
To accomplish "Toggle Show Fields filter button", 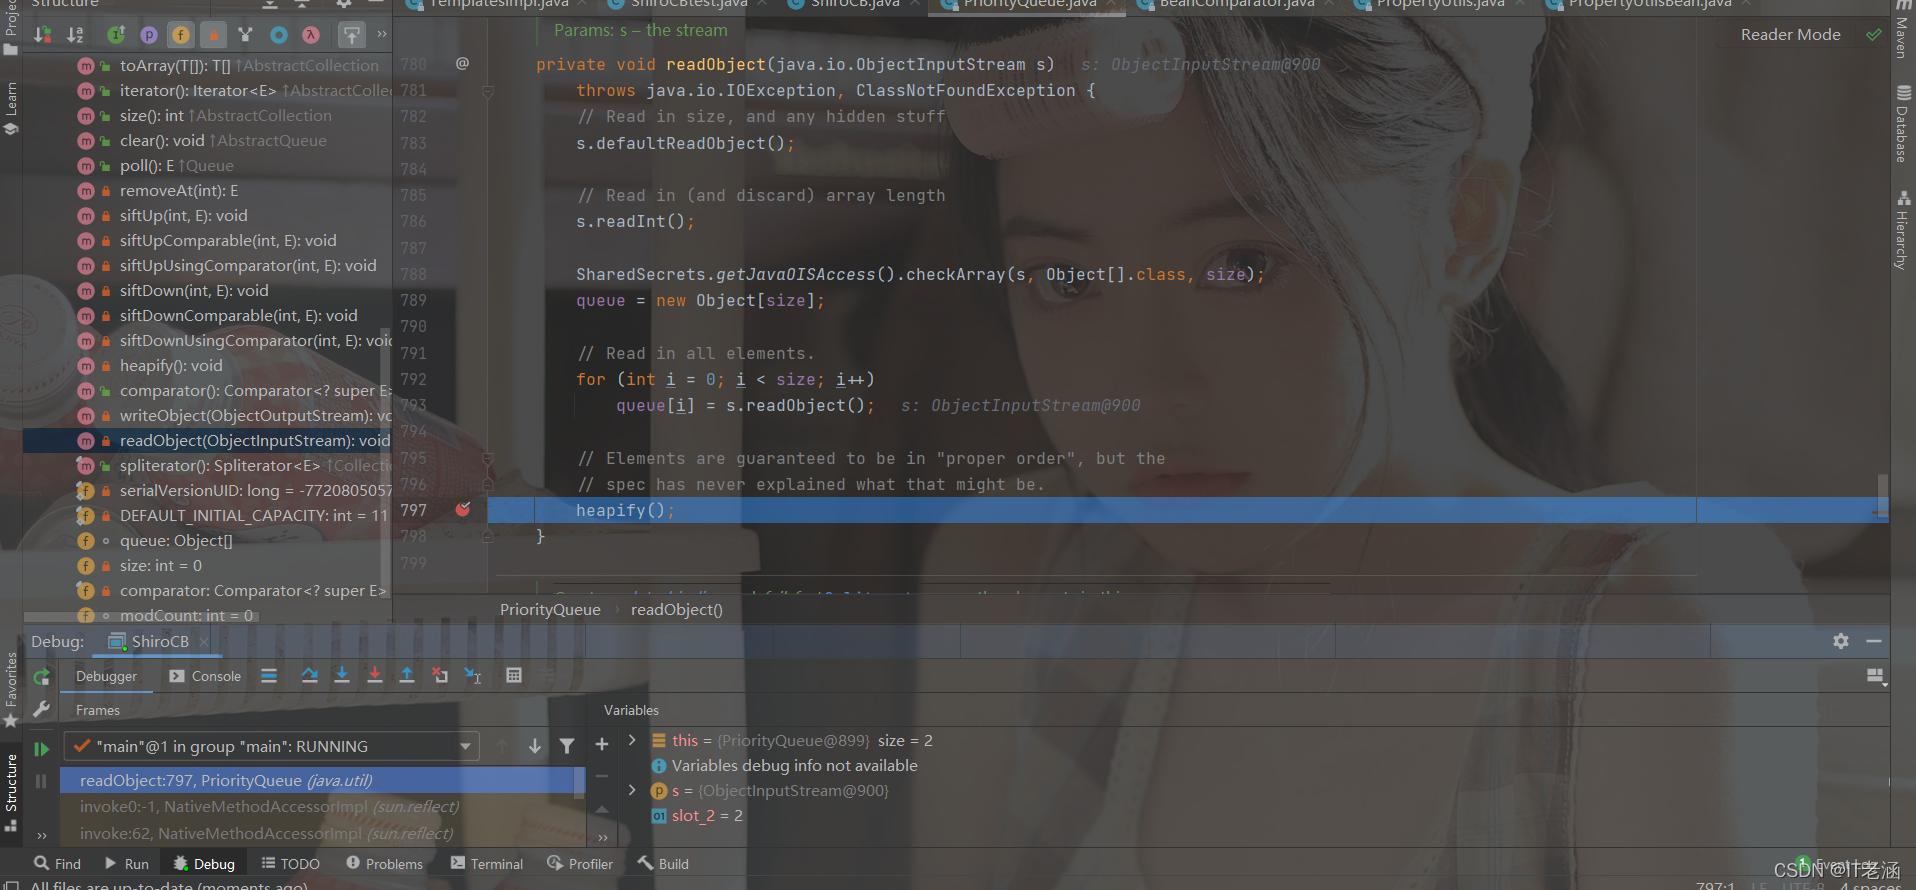I will [181, 35].
